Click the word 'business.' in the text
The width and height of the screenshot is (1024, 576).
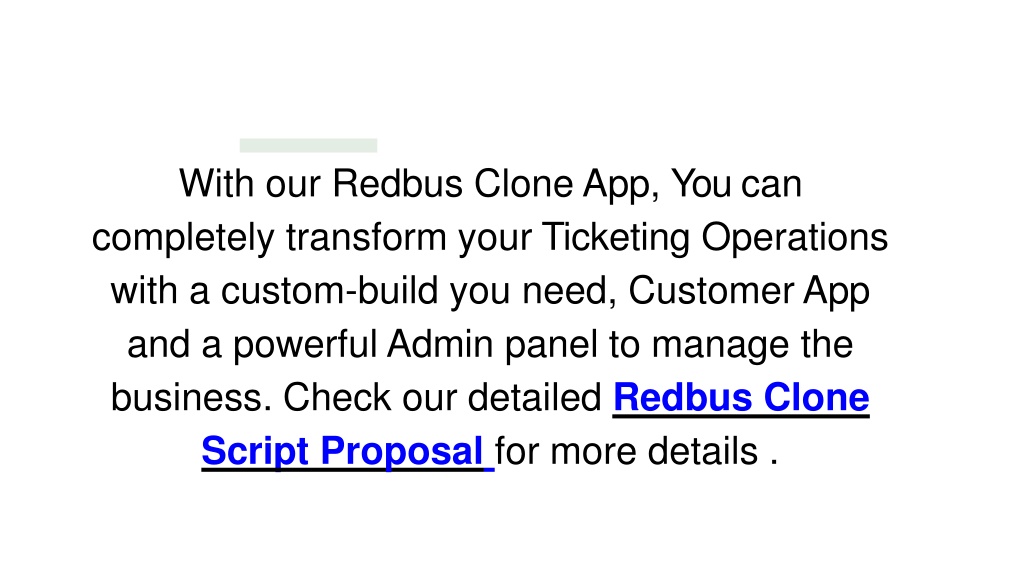point(191,398)
